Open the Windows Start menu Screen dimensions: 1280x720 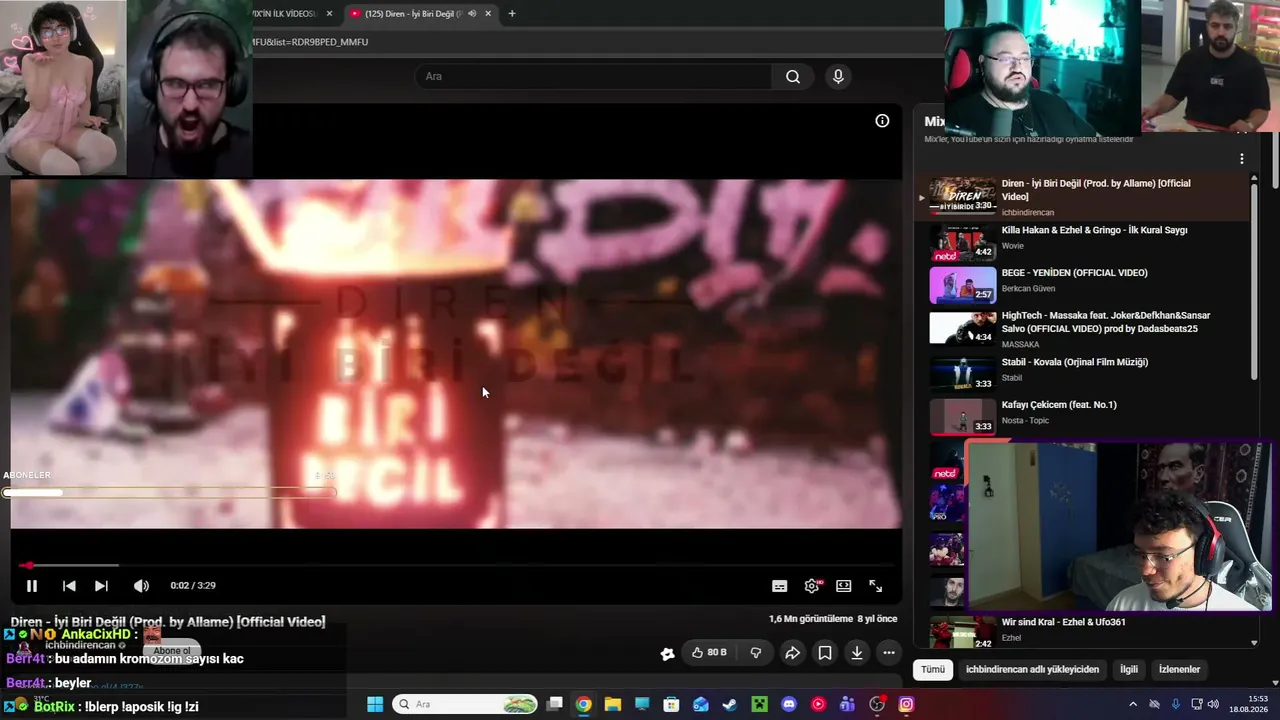pyautogui.click(x=375, y=704)
